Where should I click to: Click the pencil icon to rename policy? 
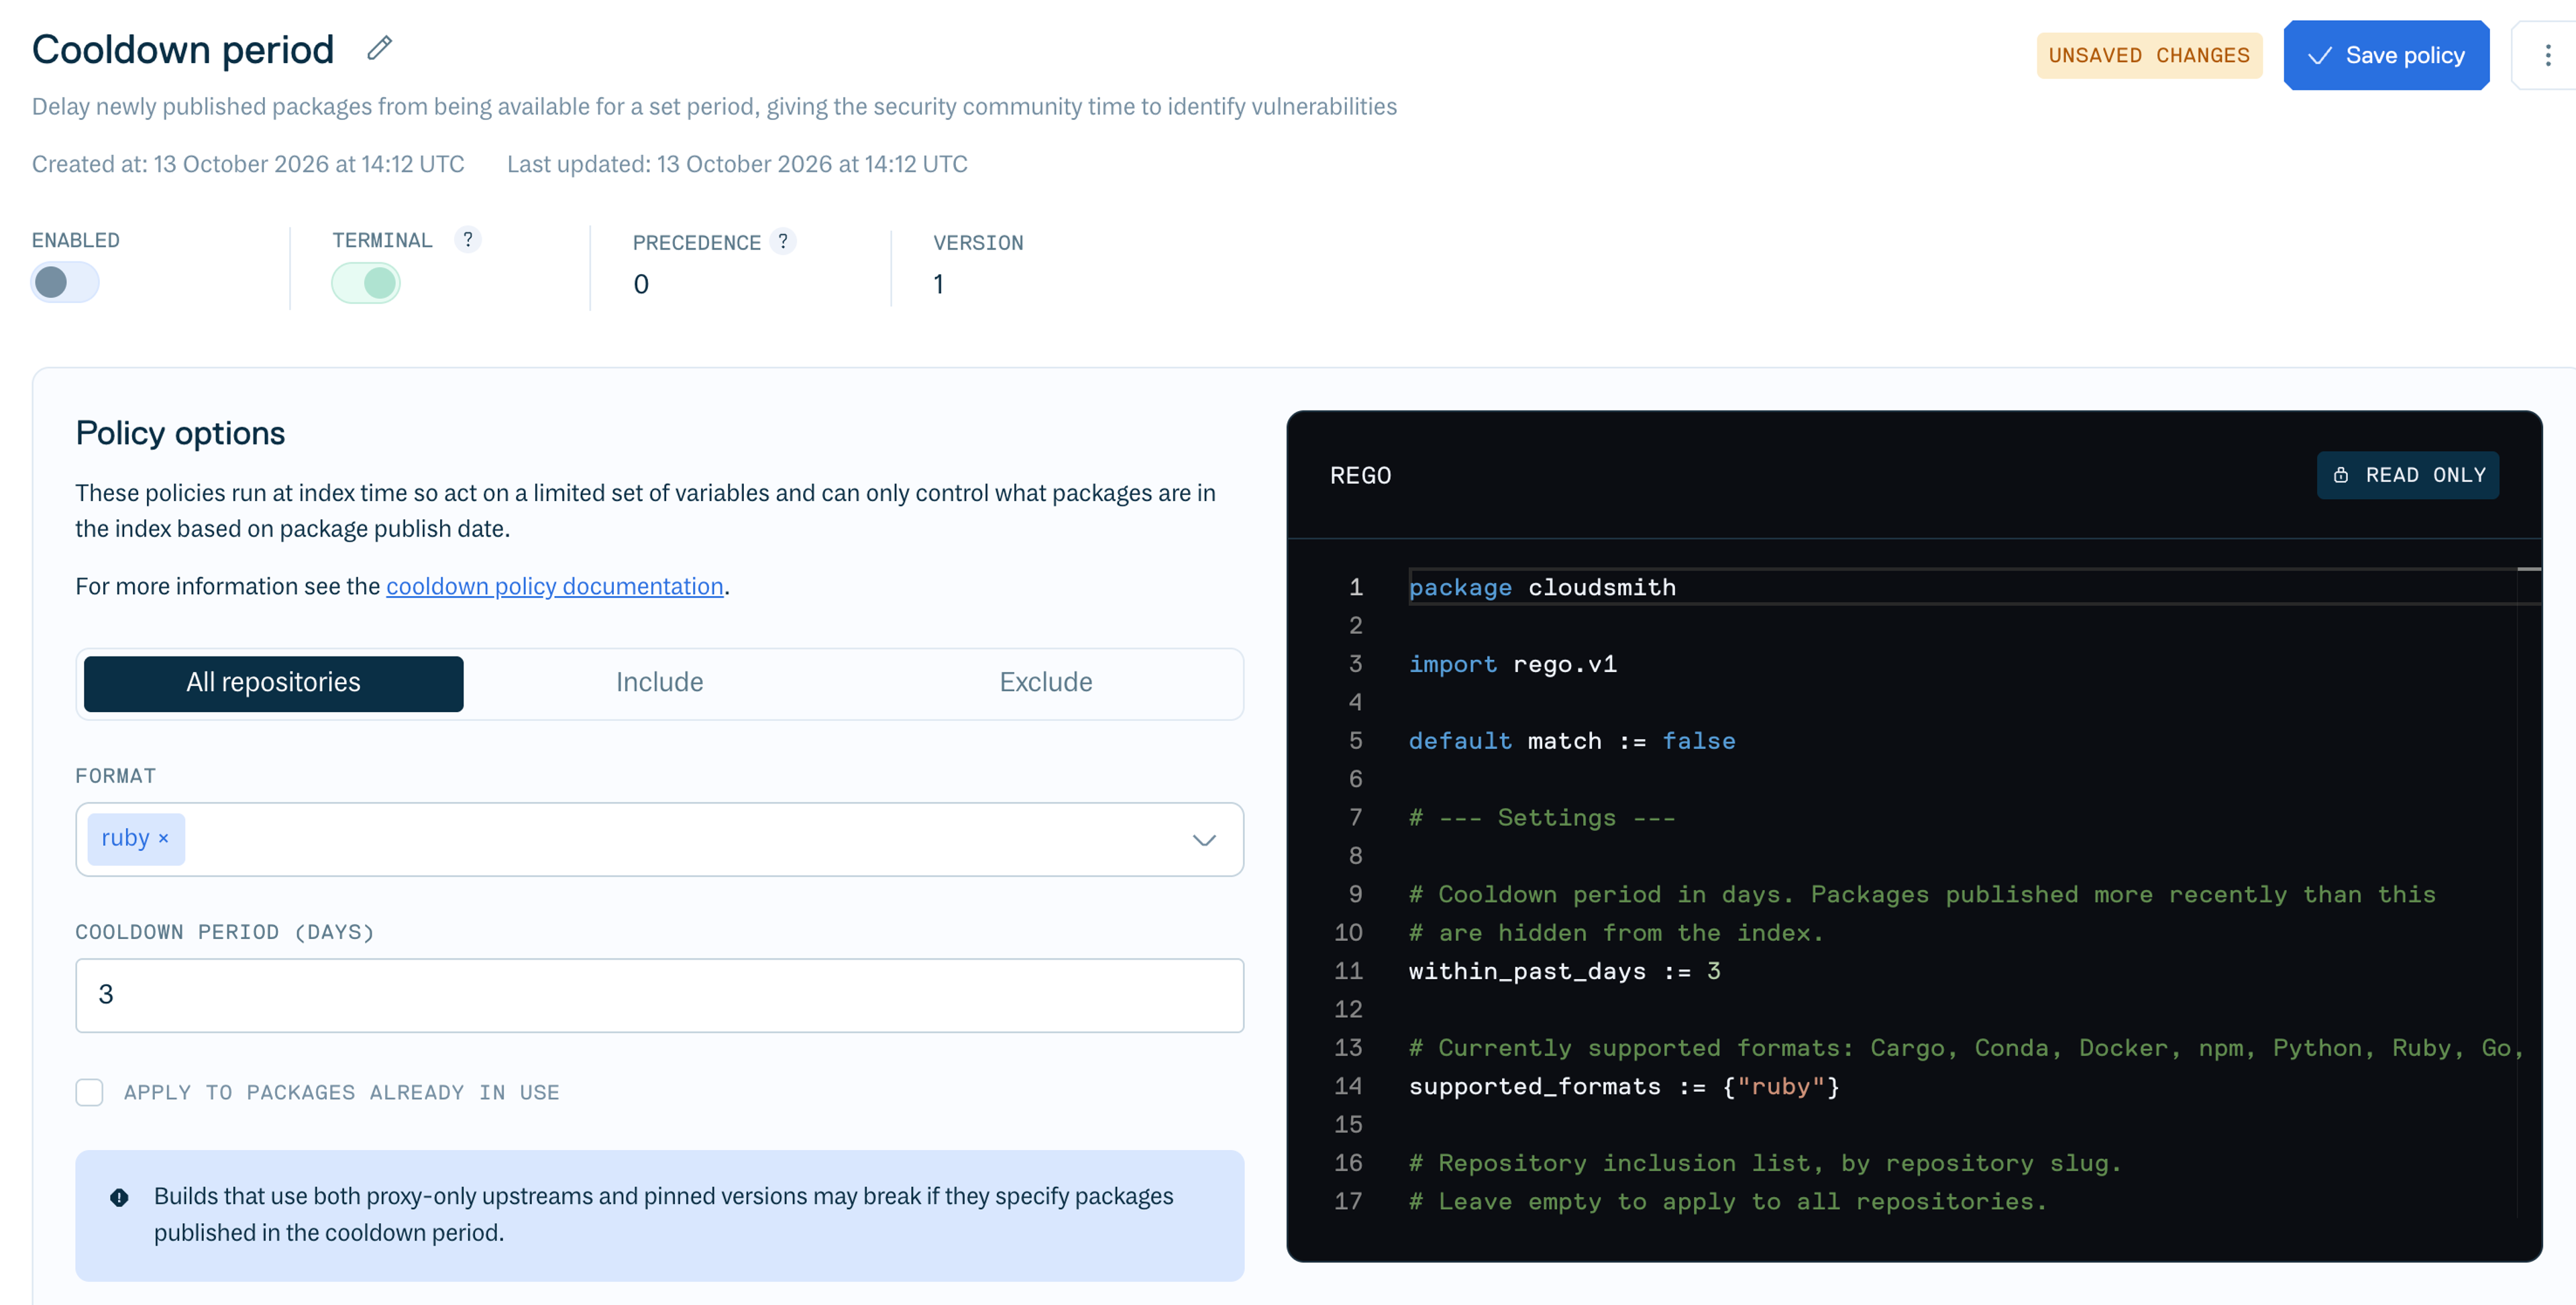tap(379, 48)
